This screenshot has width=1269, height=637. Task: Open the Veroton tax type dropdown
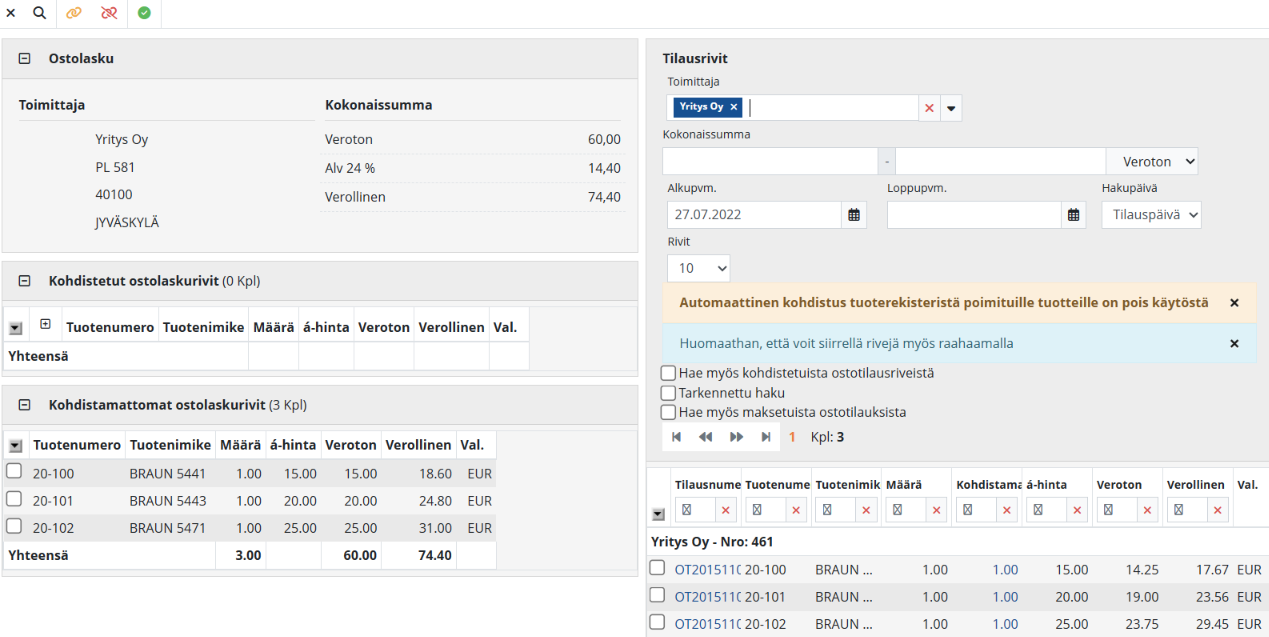pyautogui.click(x=1151, y=161)
